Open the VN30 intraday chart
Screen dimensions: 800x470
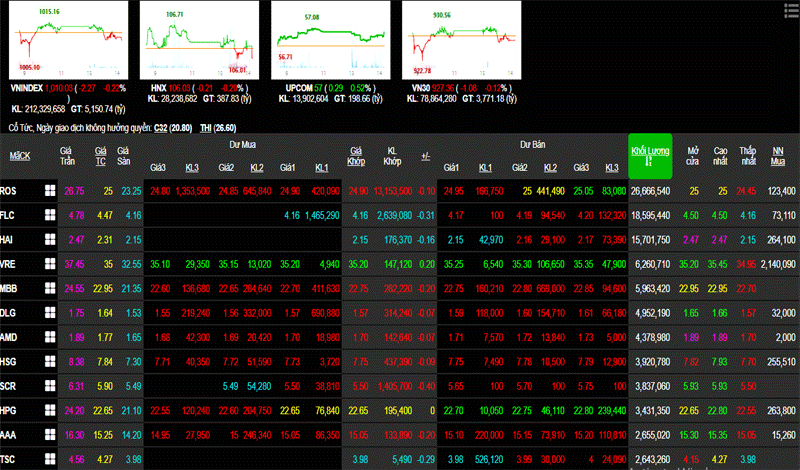462,40
